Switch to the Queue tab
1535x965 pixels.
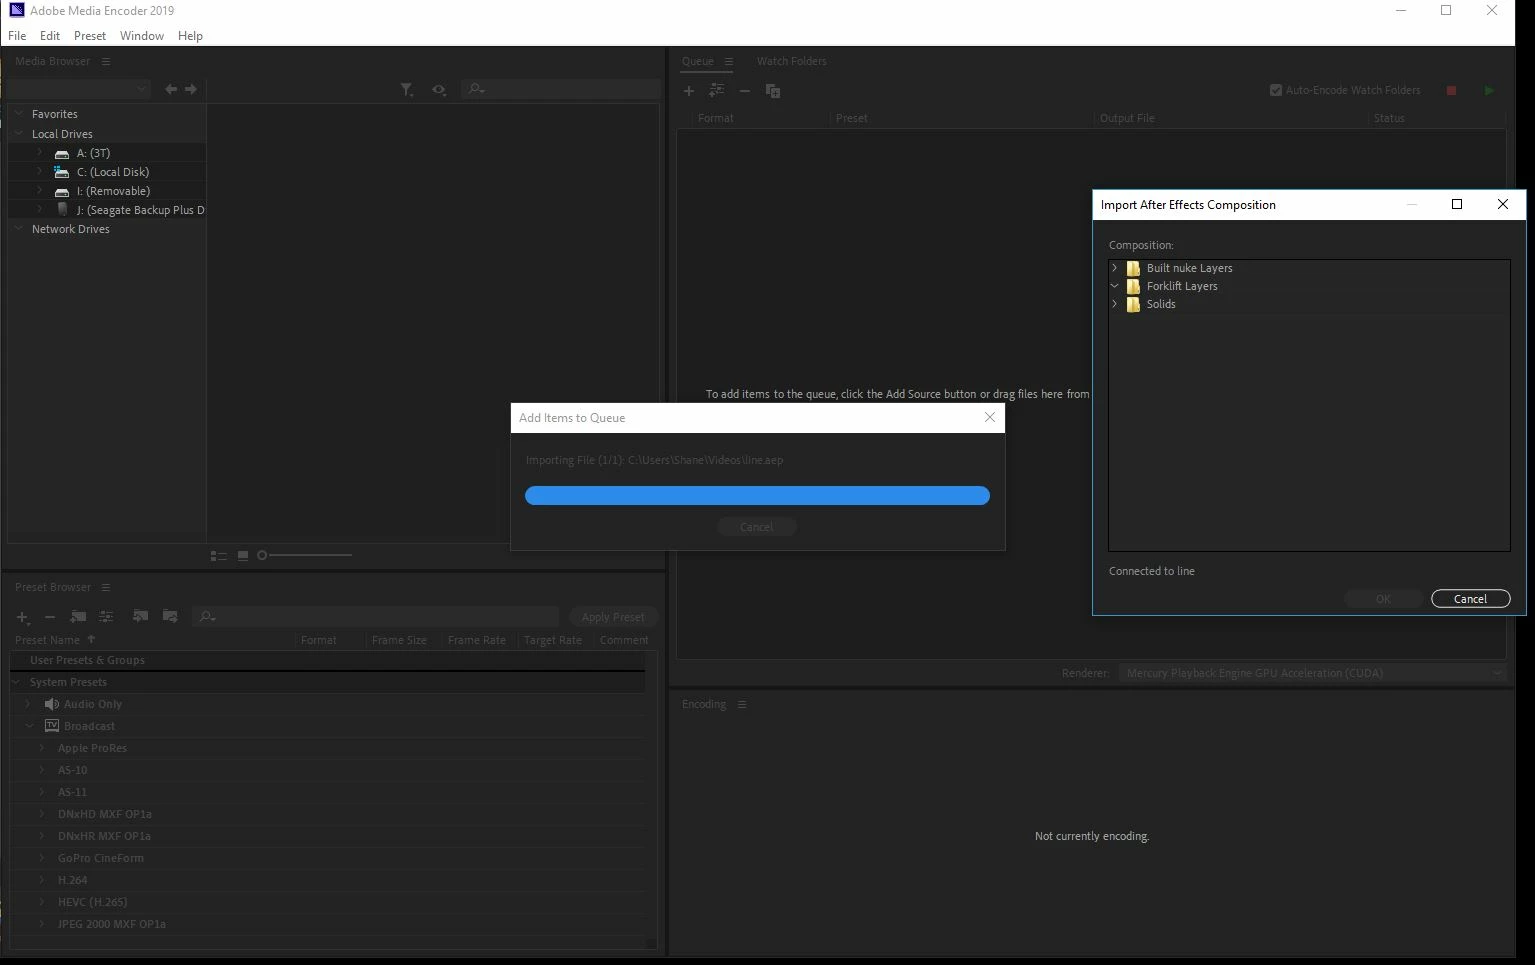click(x=697, y=61)
